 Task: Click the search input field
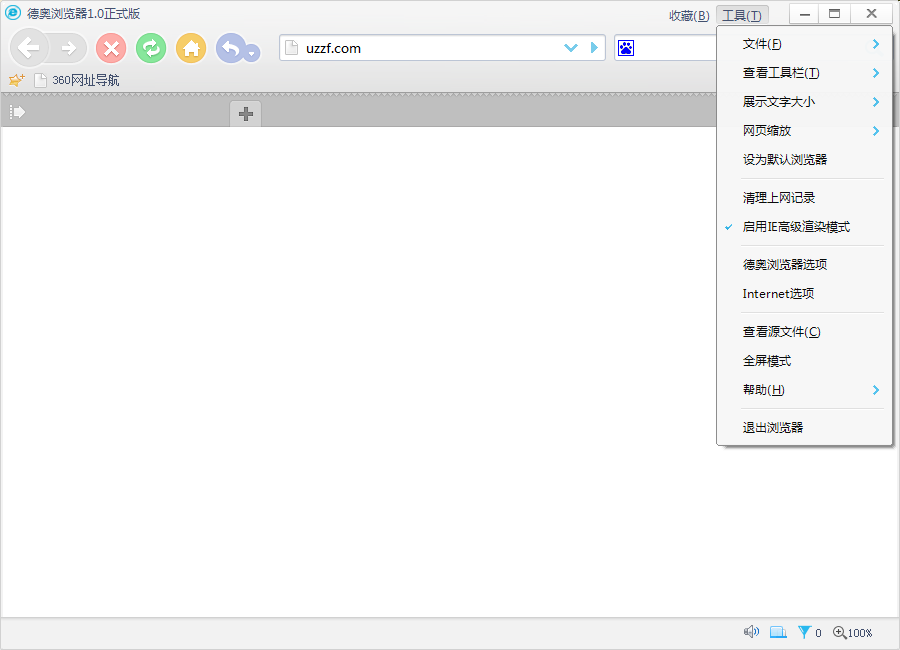click(676, 48)
